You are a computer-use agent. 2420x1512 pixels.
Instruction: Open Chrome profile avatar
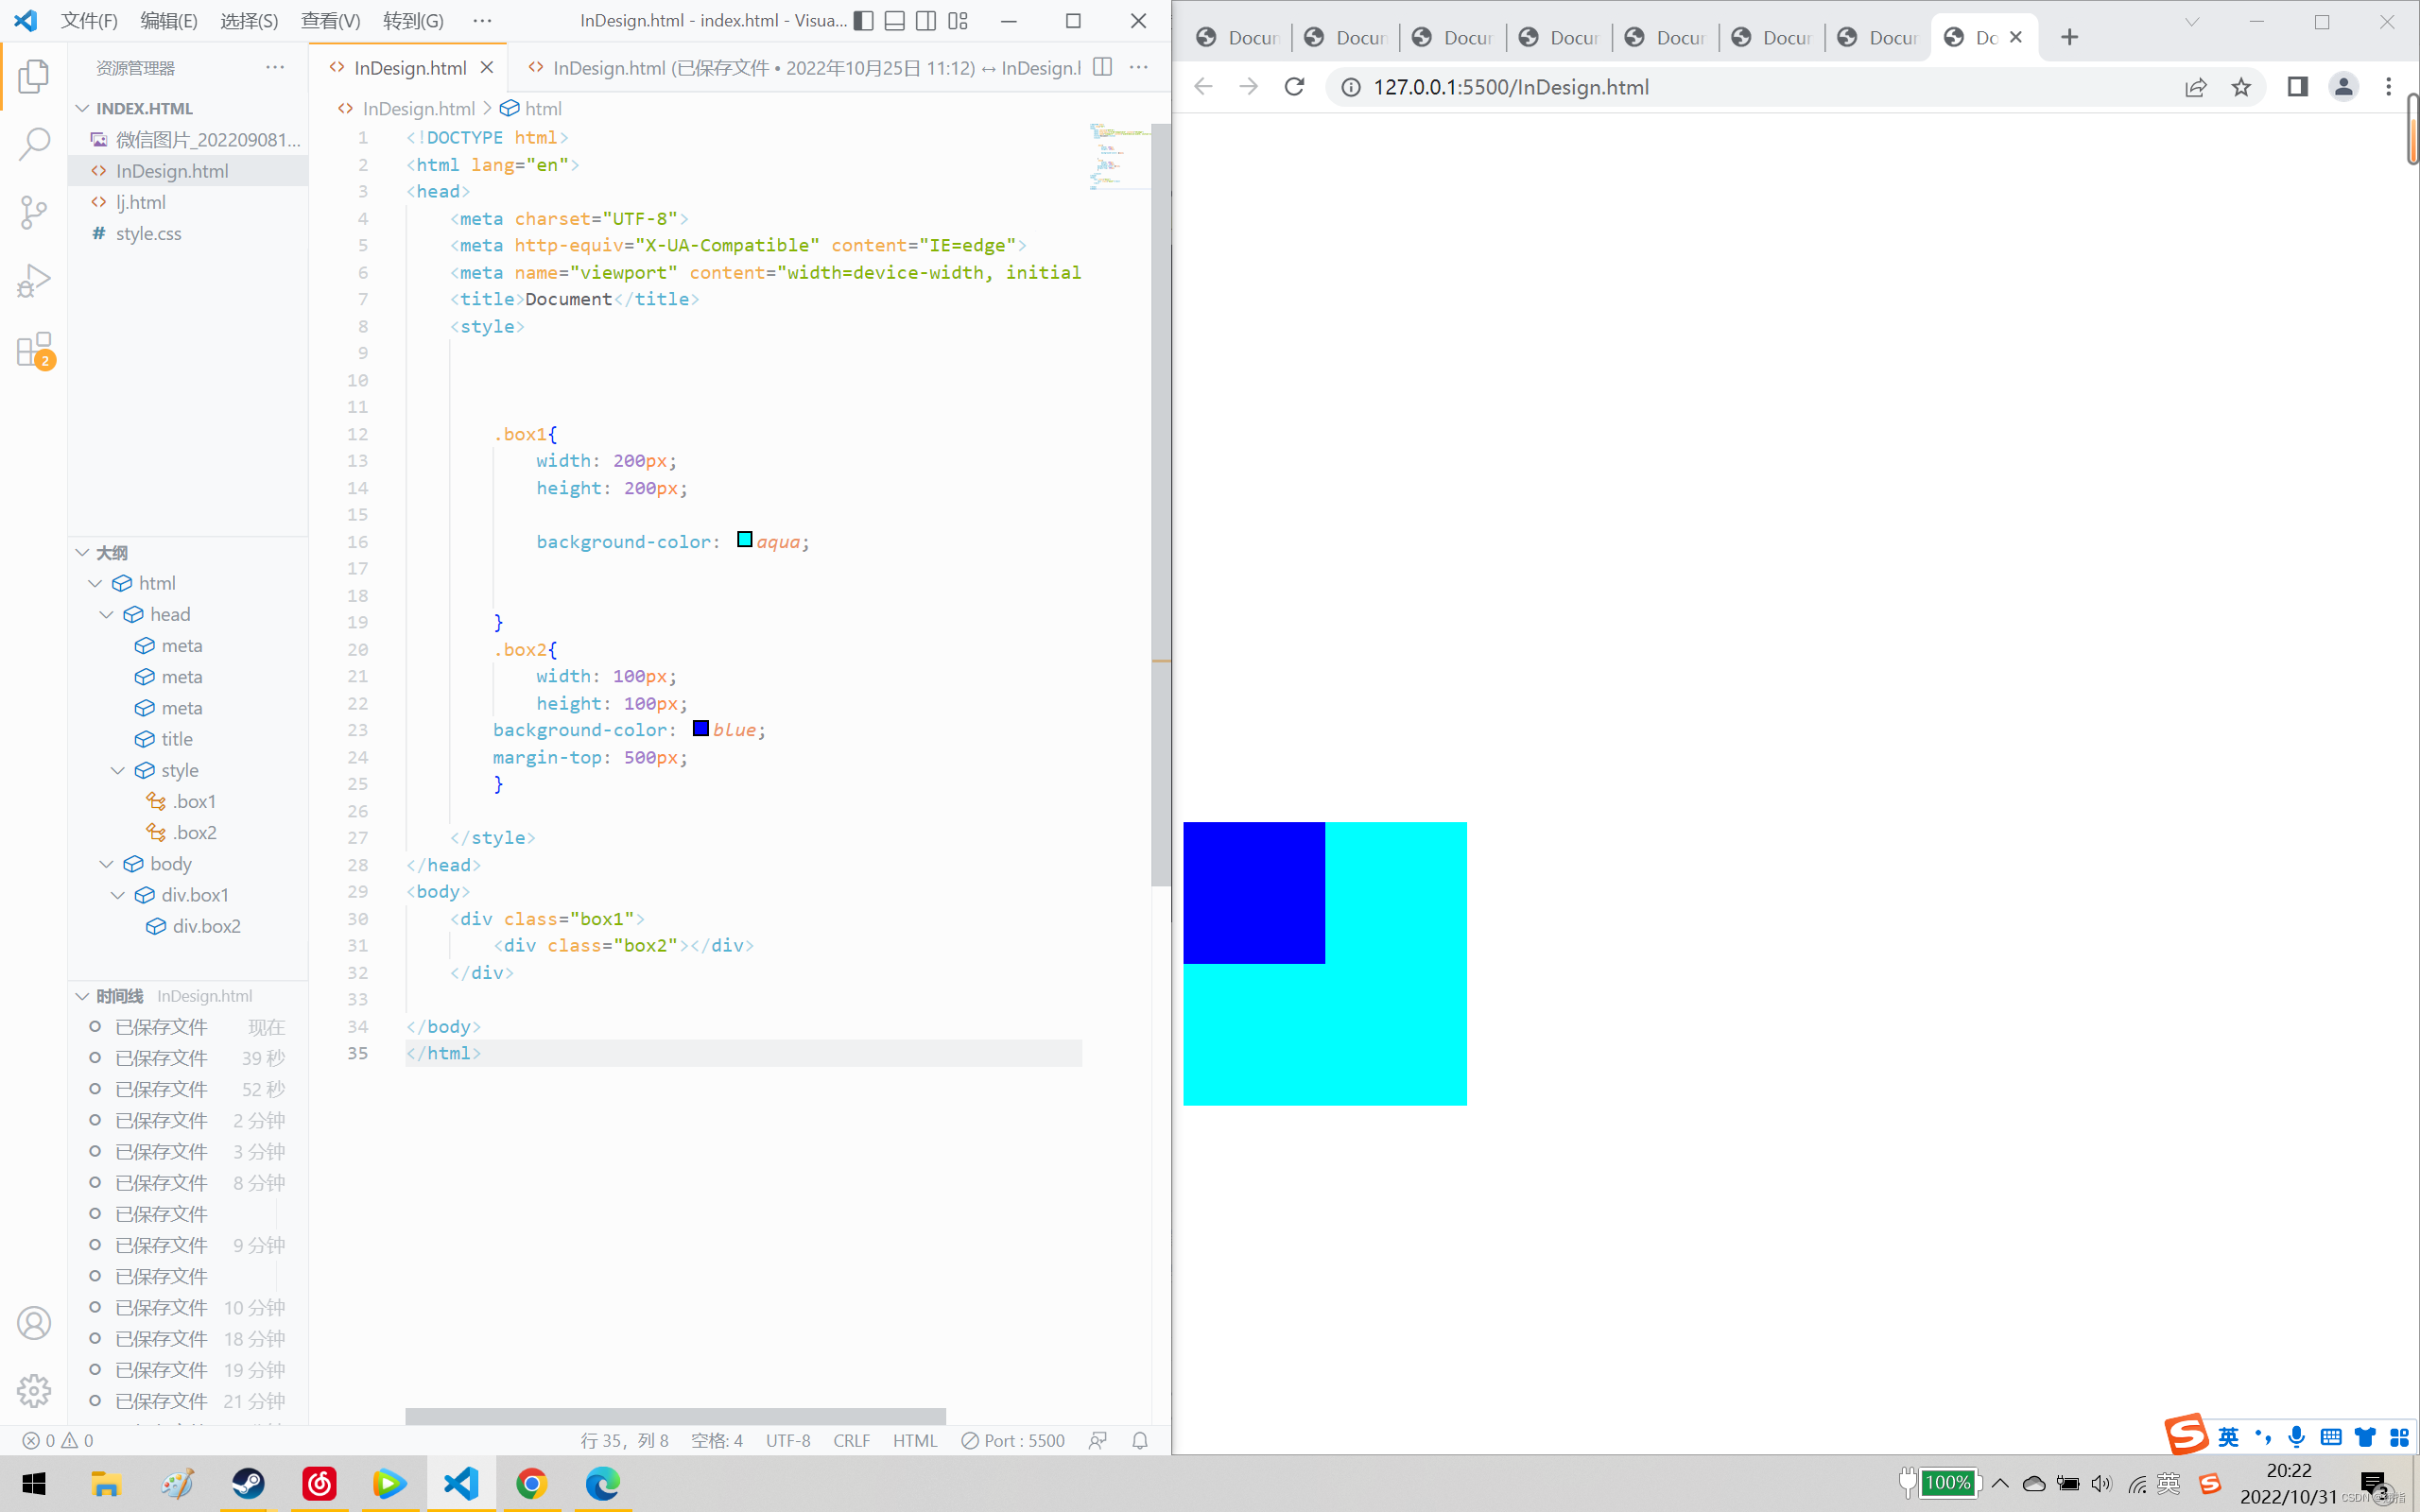tap(2343, 87)
